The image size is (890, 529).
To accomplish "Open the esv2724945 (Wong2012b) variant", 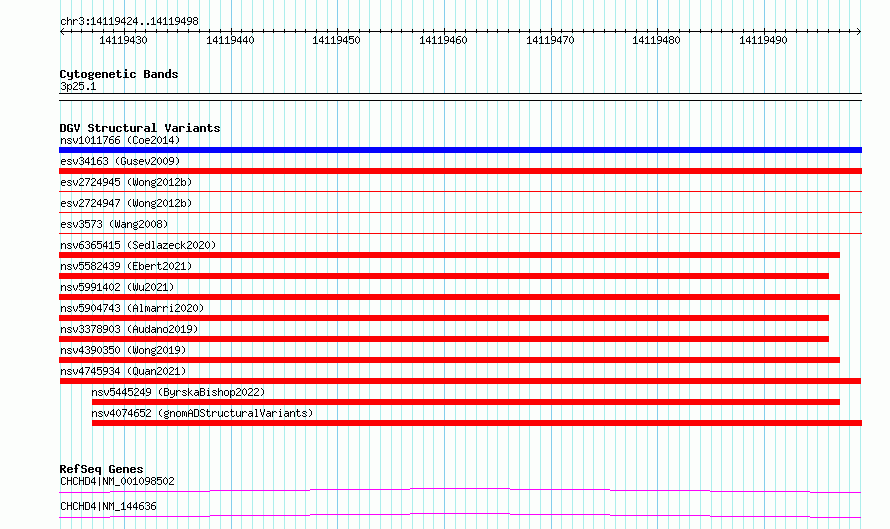I will pos(126,182).
